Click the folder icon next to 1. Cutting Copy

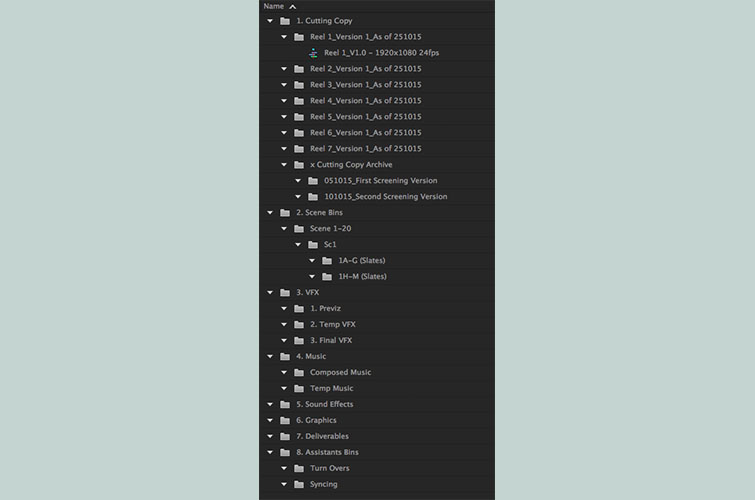pos(285,21)
